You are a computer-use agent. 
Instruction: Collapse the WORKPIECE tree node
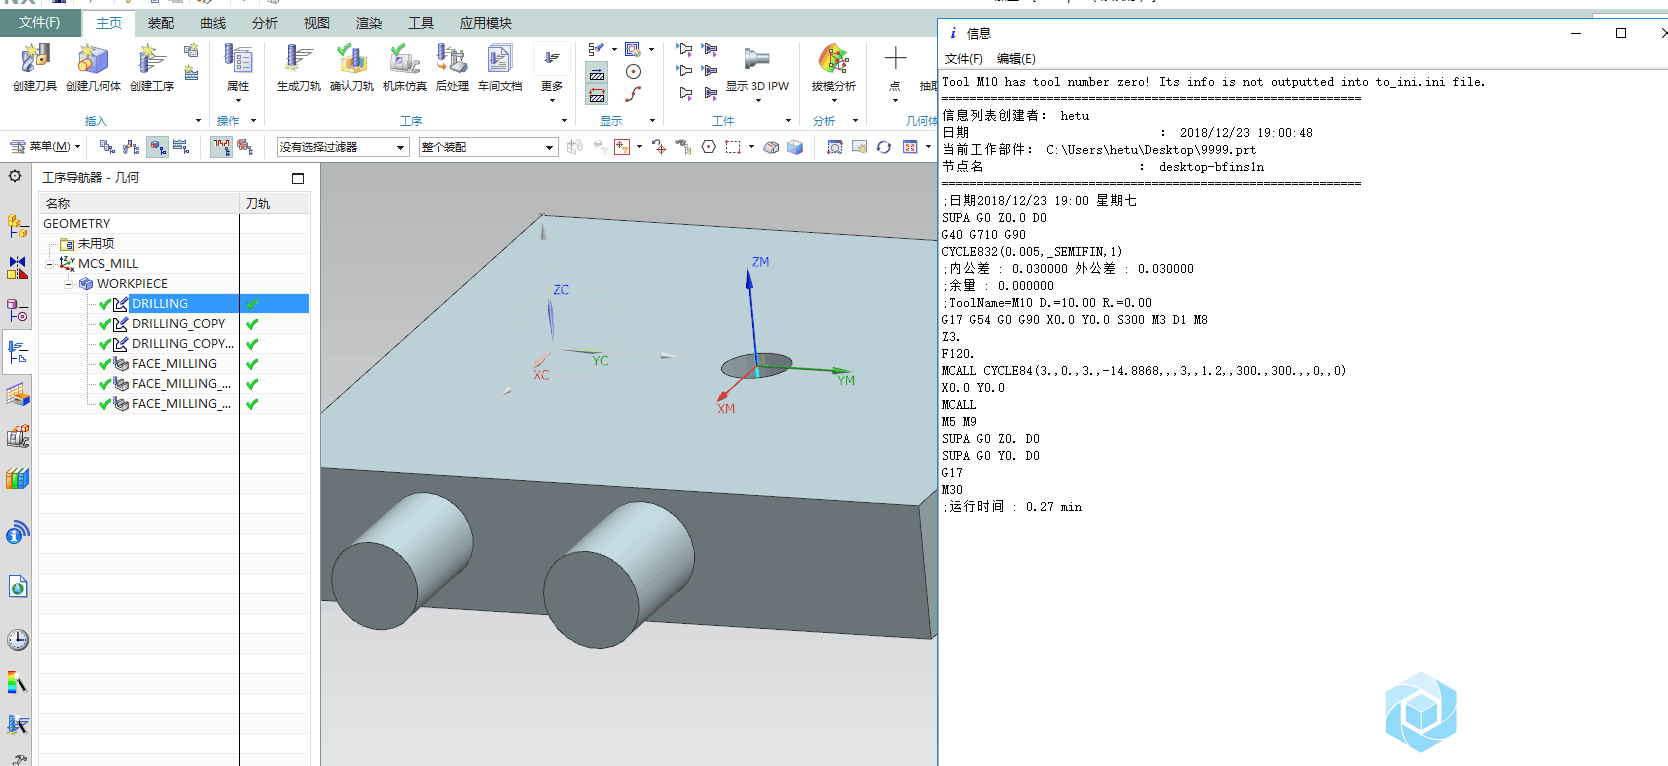[69, 284]
